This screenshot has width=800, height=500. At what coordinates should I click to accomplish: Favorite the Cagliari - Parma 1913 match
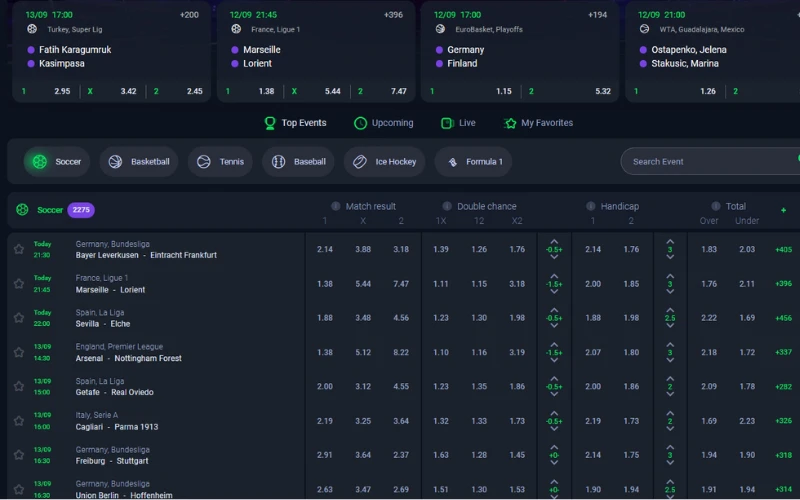[19, 421]
